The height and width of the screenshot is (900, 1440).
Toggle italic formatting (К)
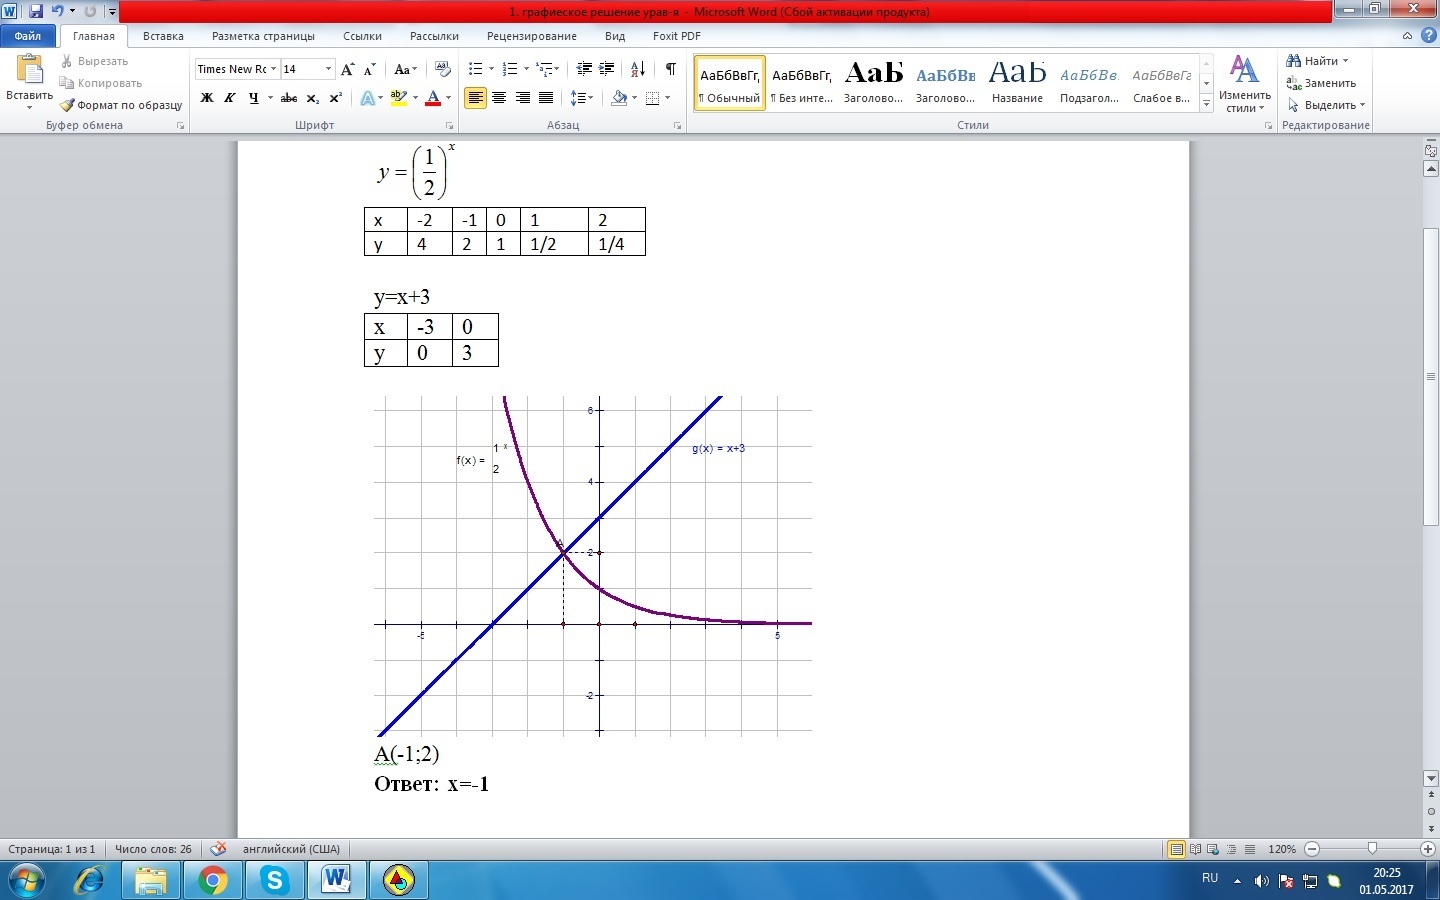[x=230, y=98]
